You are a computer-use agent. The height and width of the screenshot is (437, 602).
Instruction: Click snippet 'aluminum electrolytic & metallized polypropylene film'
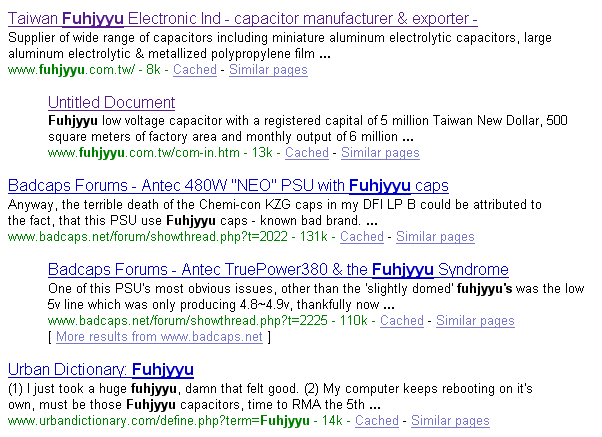click(161, 54)
